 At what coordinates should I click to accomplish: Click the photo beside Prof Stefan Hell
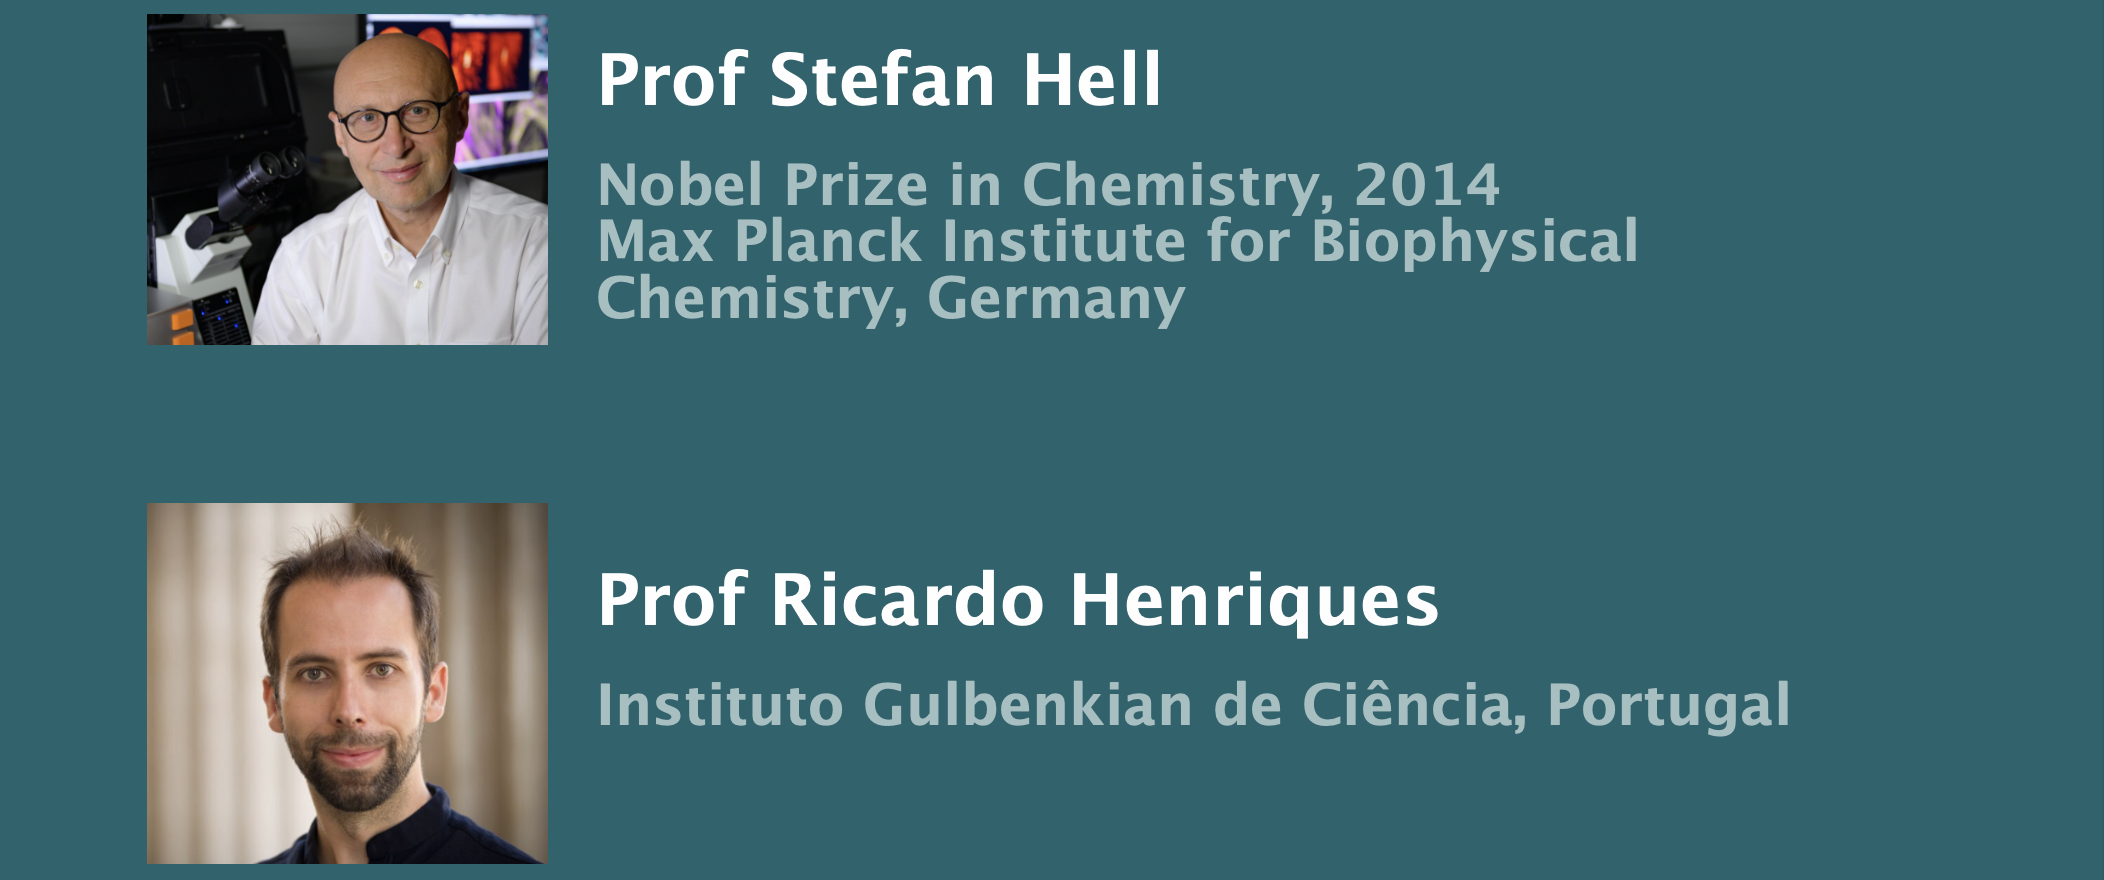pyautogui.click(x=347, y=180)
